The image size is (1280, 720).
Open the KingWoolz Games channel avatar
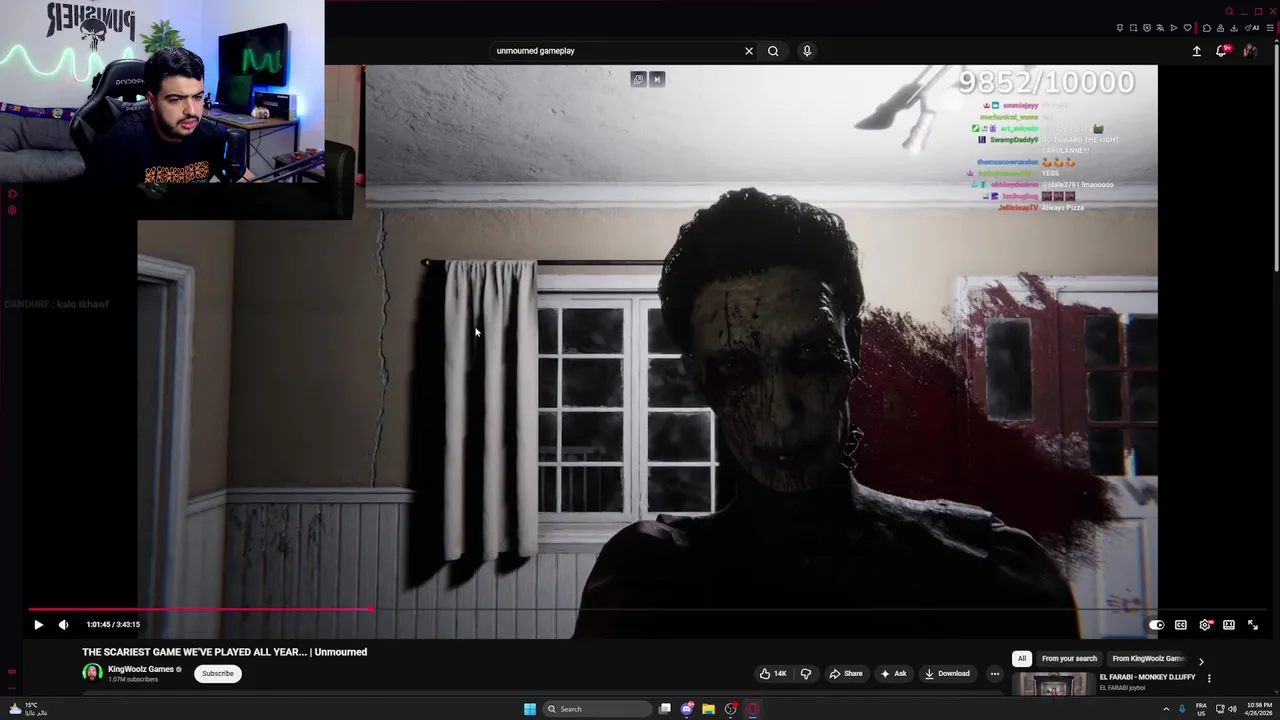click(x=92, y=673)
